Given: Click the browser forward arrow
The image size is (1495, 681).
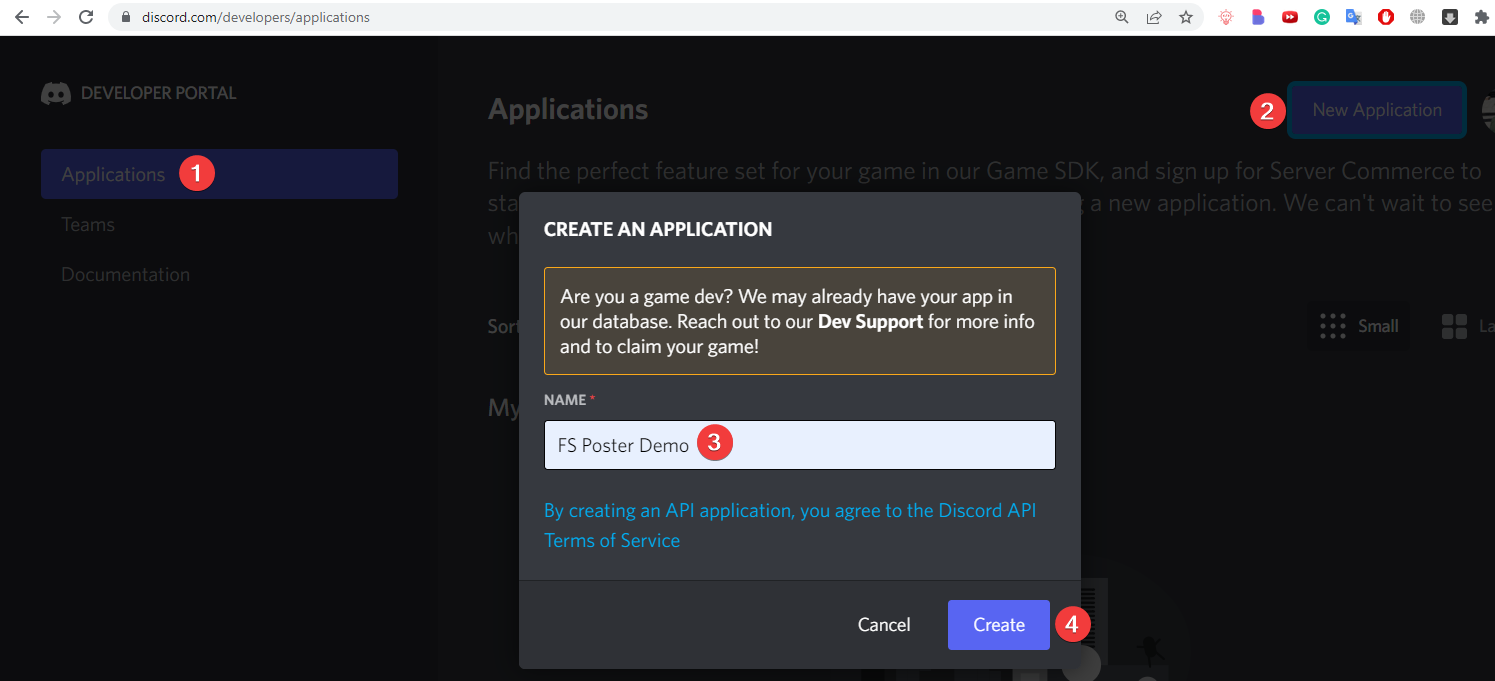Looking at the screenshot, I should (53, 17).
